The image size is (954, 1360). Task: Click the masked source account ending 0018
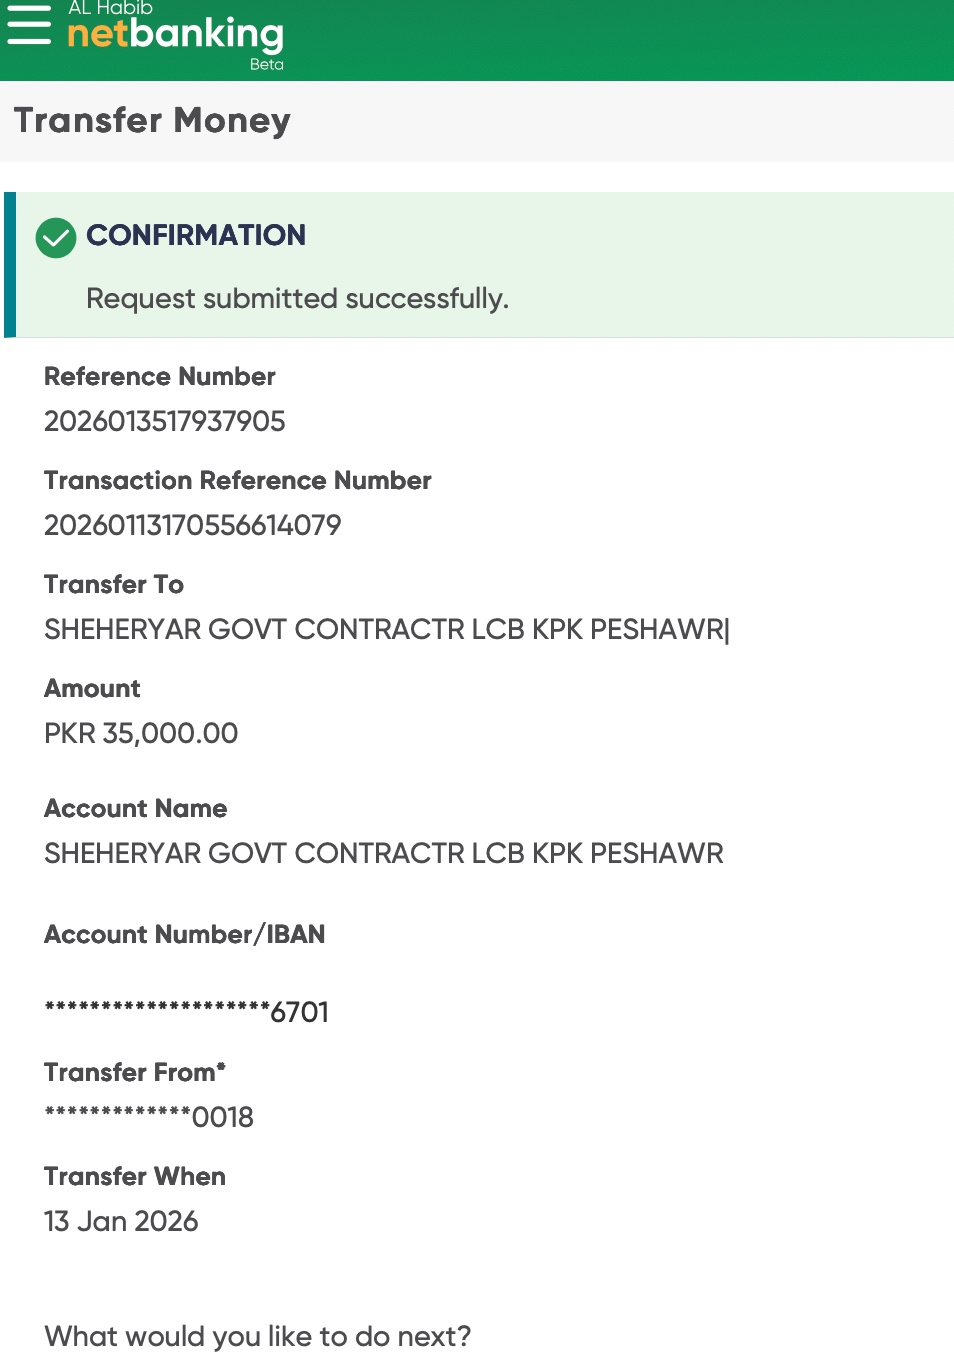point(149,1117)
